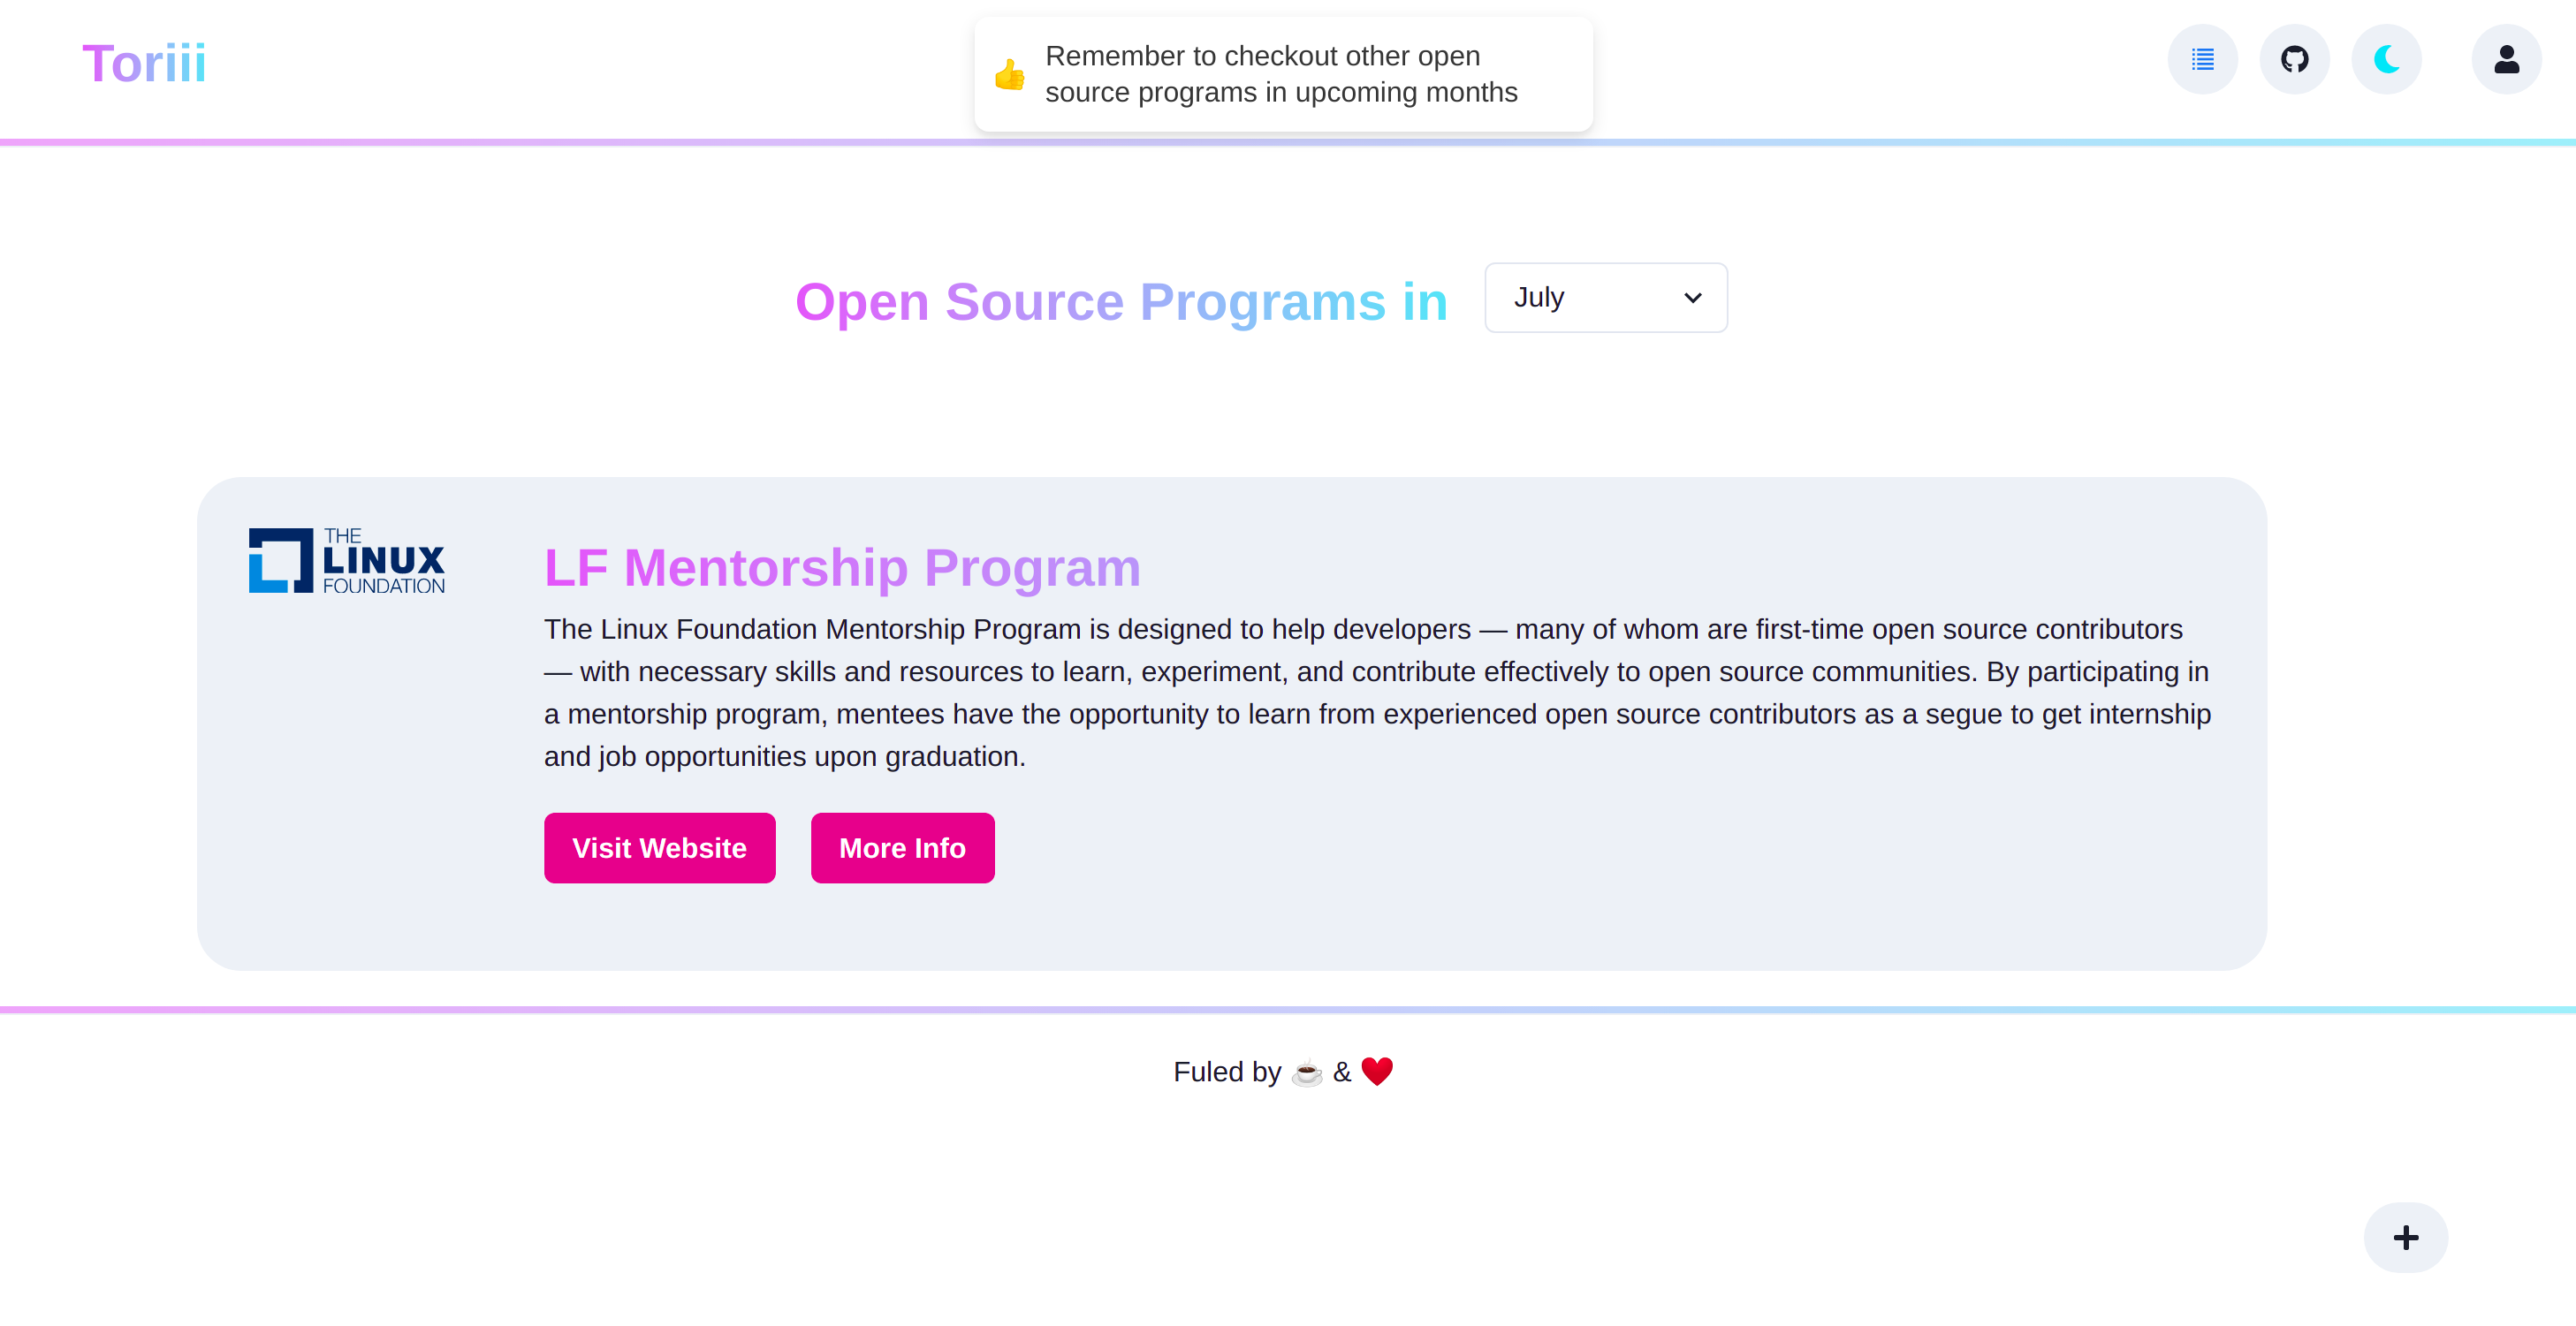Click the red heart icon in footer
The width and height of the screenshot is (2576, 1326).
click(x=1377, y=1072)
